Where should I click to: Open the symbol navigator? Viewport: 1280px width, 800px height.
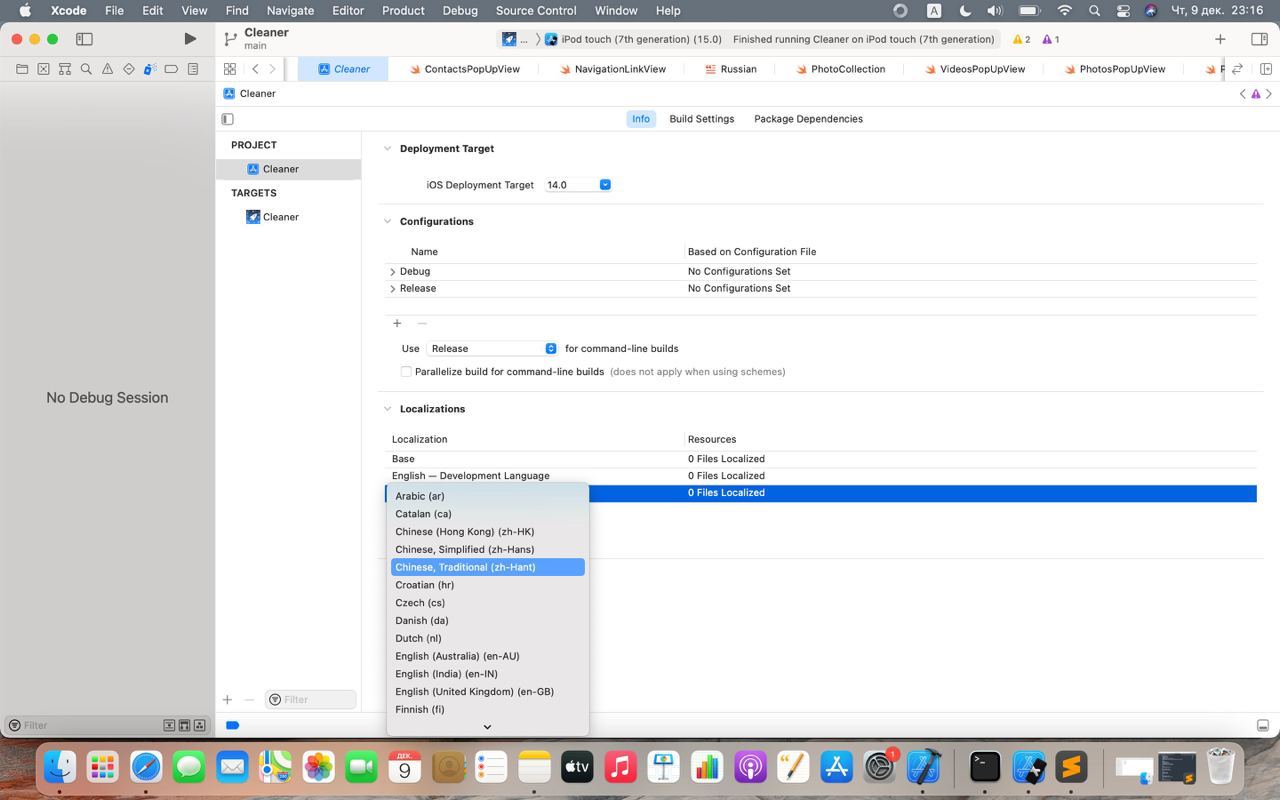(65, 69)
